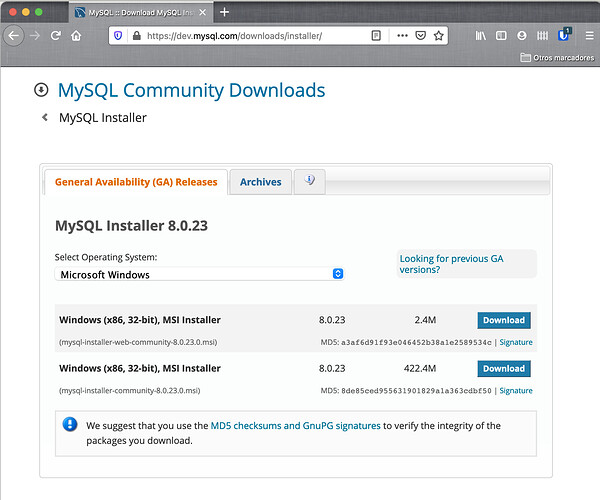Open the browser home page icon
This screenshot has height=500, width=600.
pyautogui.click(x=76, y=36)
